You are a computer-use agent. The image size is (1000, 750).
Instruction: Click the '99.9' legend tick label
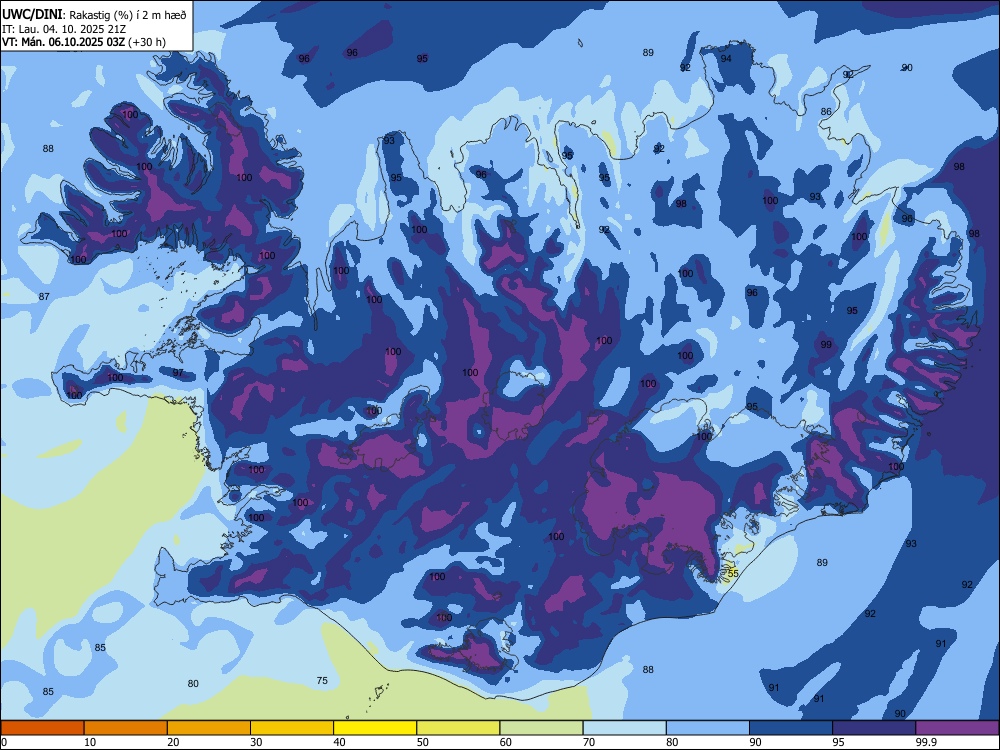click(x=926, y=742)
